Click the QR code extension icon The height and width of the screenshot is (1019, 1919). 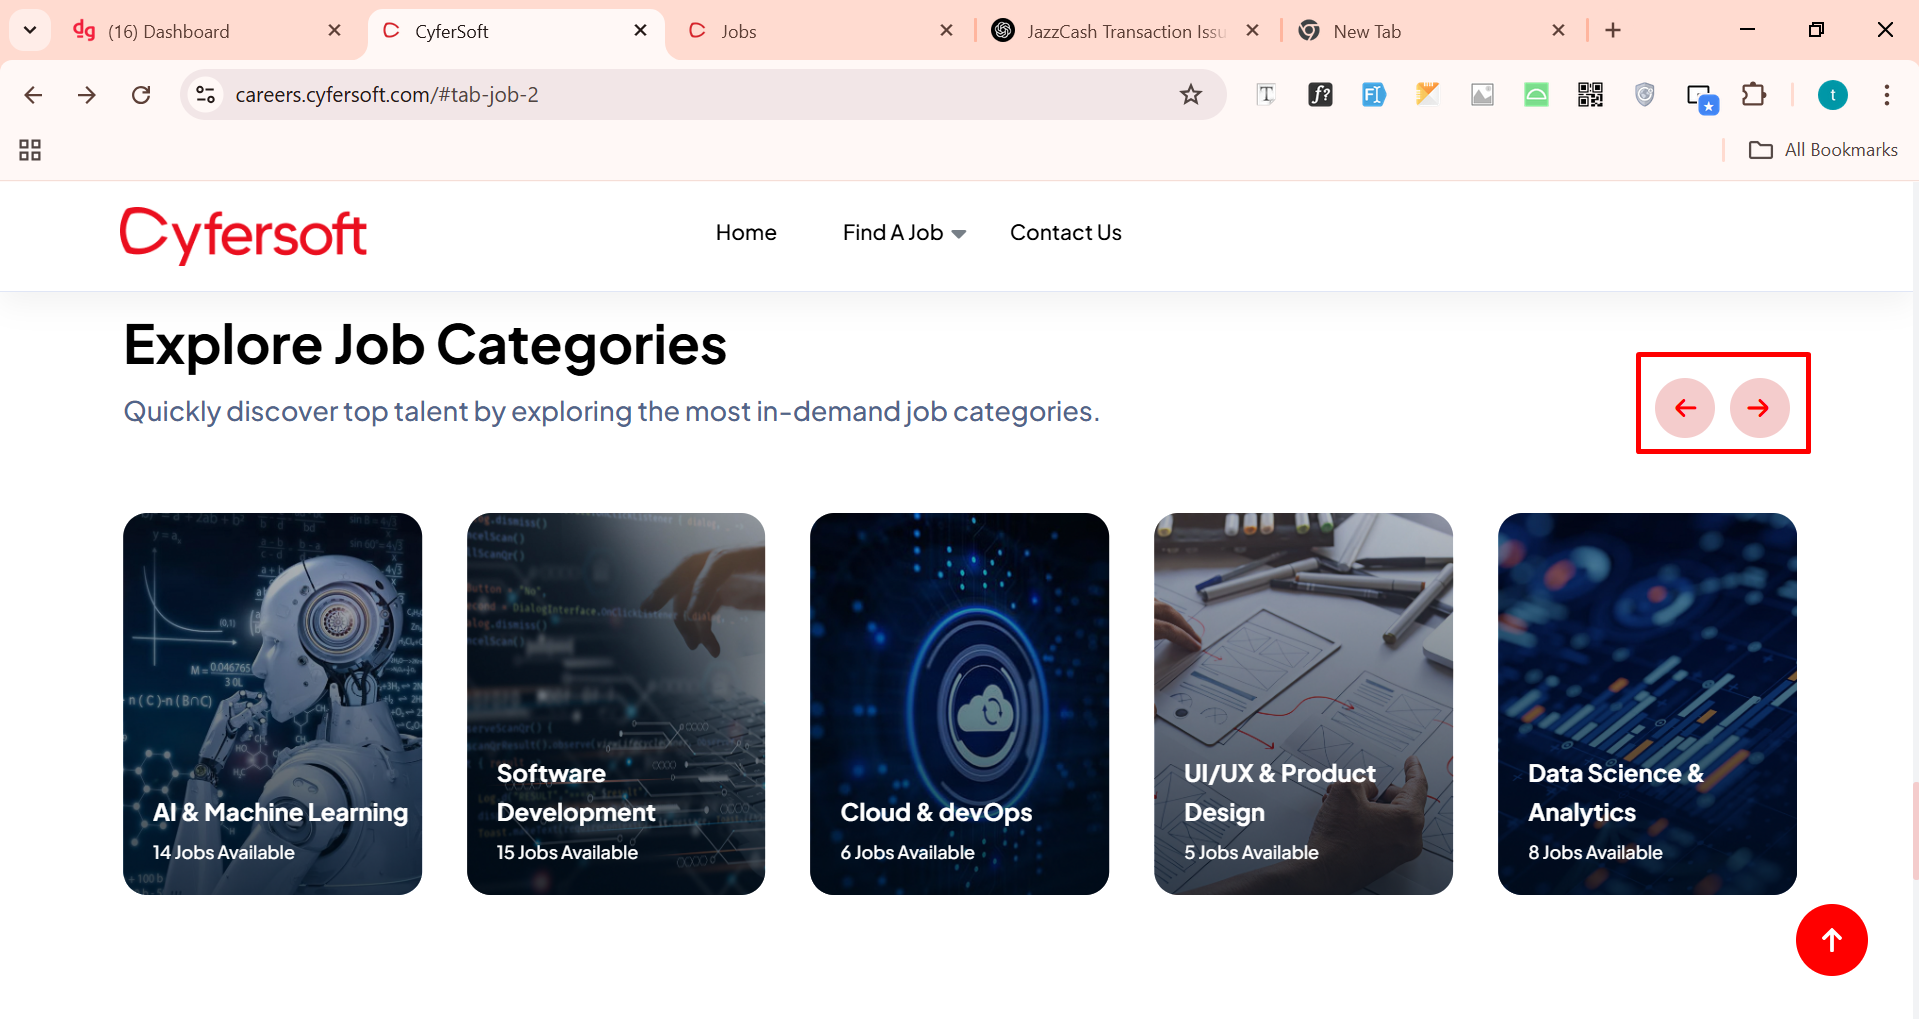1590,95
